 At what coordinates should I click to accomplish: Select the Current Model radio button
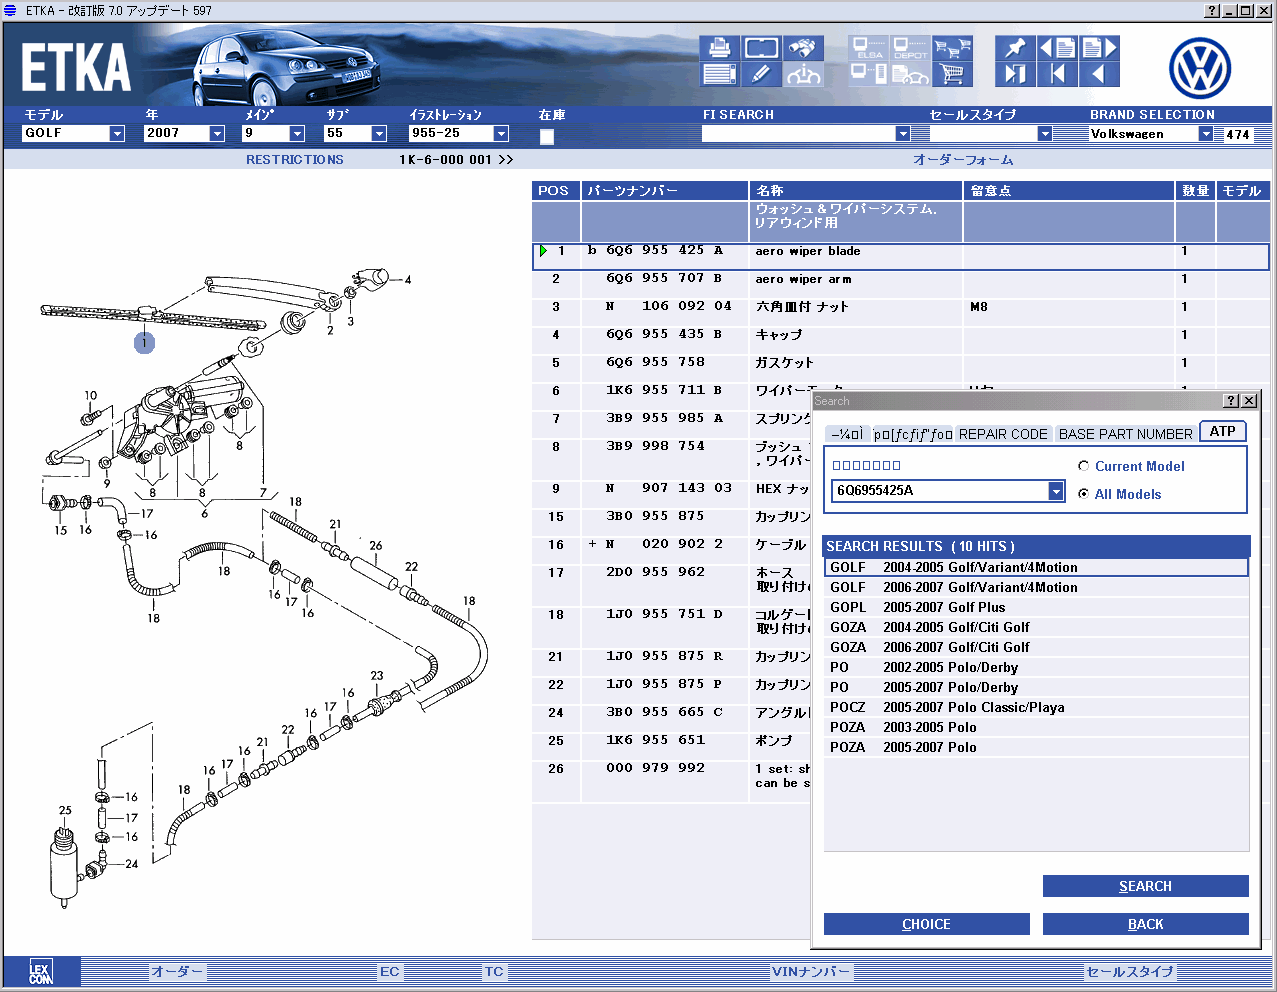click(x=1084, y=466)
